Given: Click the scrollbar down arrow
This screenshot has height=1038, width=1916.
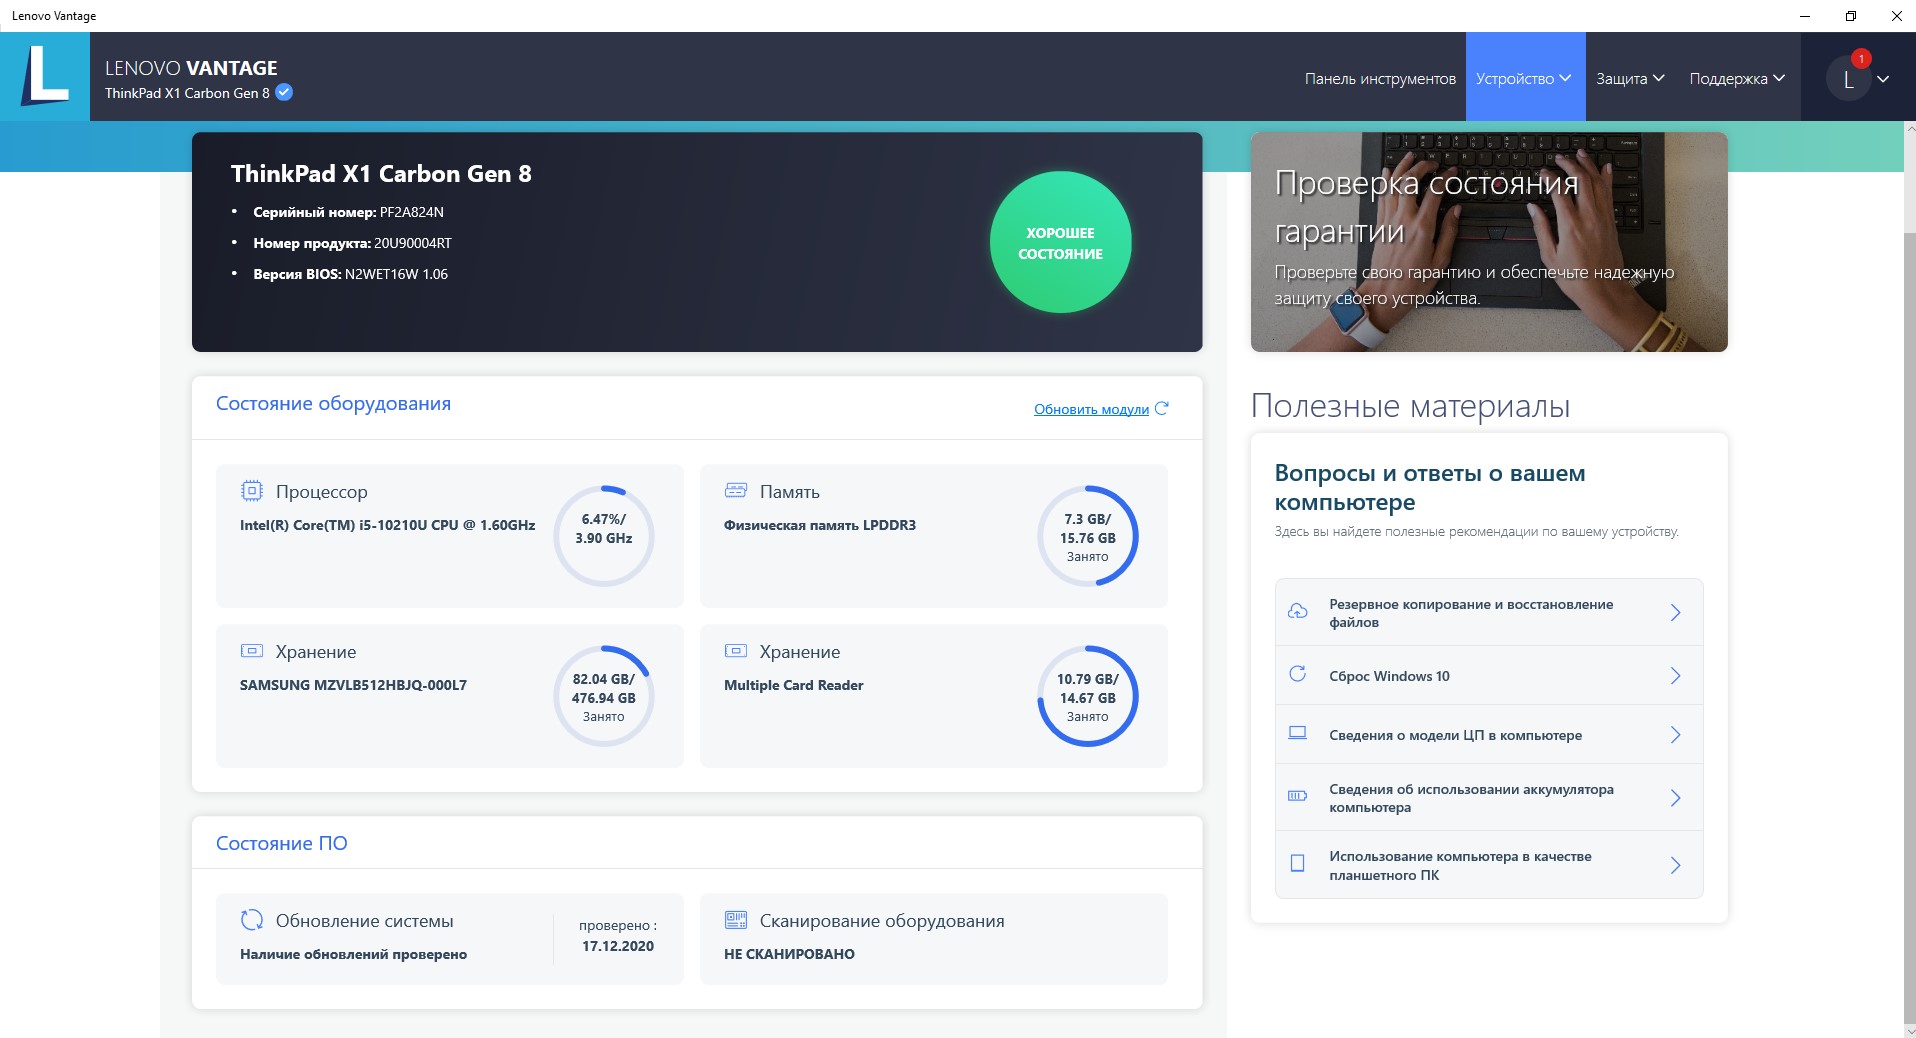Looking at the screenshot, I should click(1909, 1031).
